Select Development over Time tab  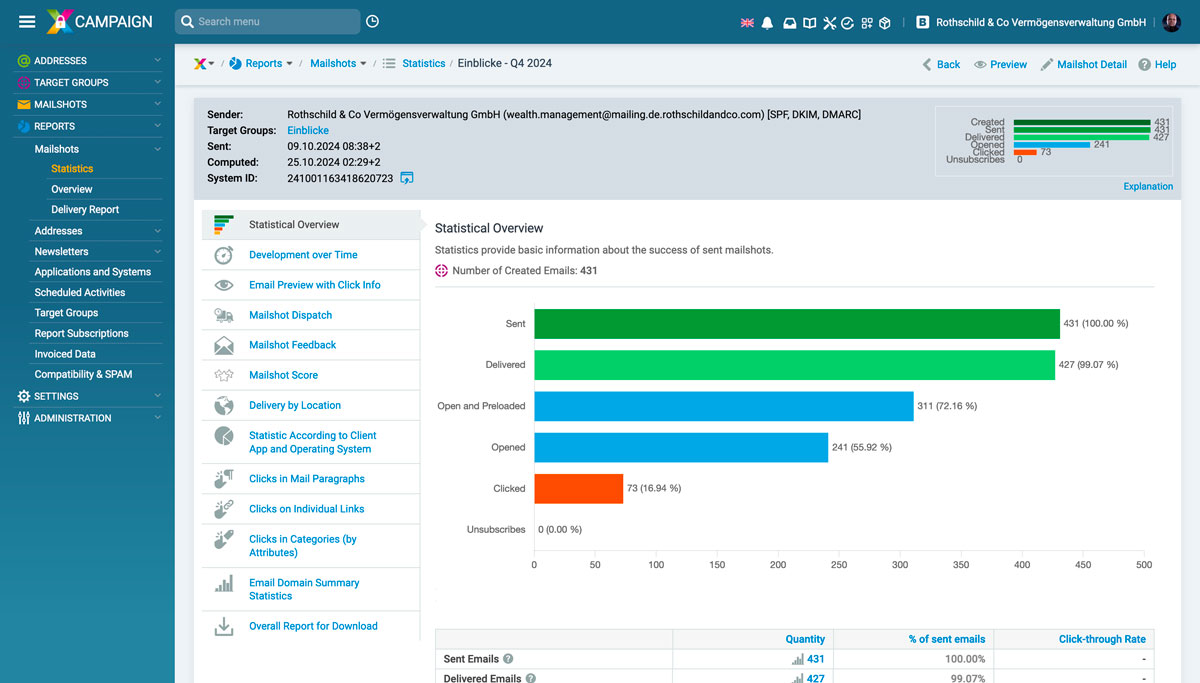pyautogui.click(x=303, y=255)
